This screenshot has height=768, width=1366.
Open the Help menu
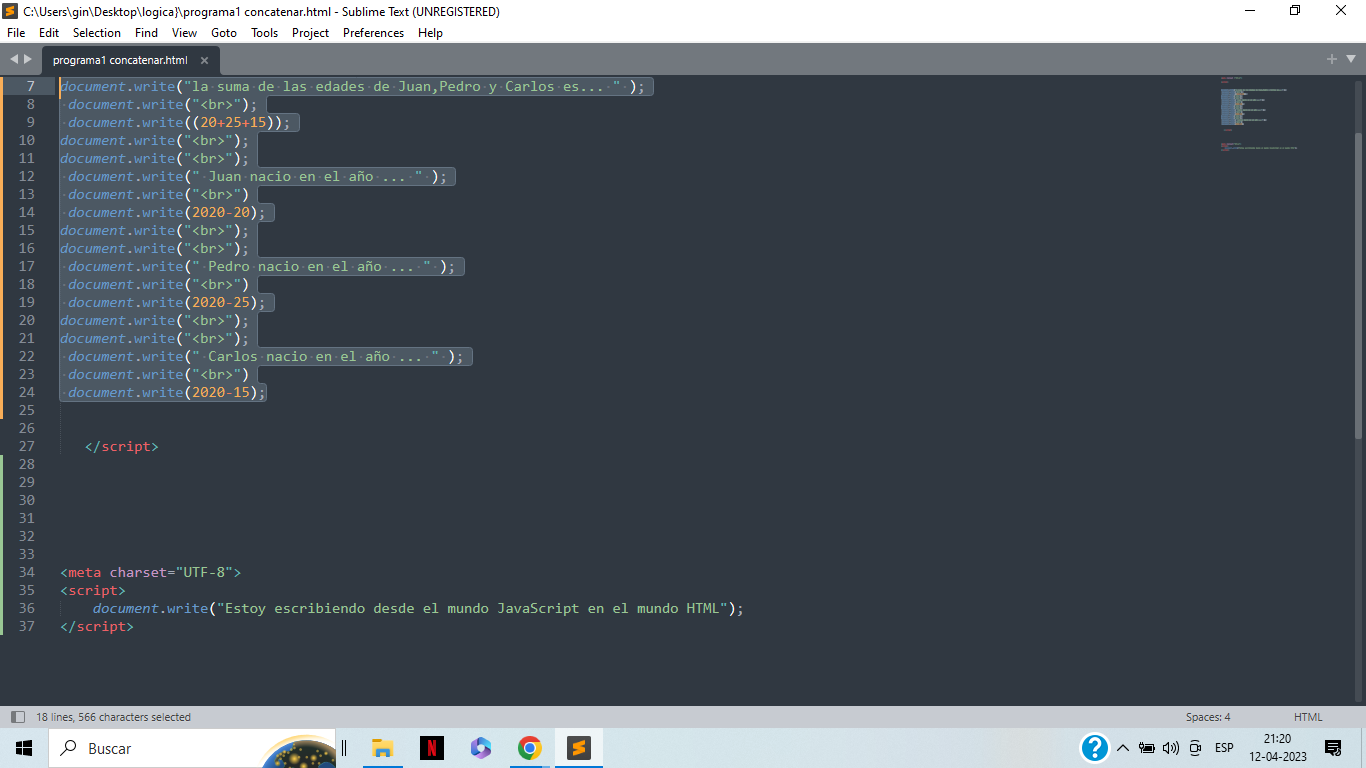430,33
